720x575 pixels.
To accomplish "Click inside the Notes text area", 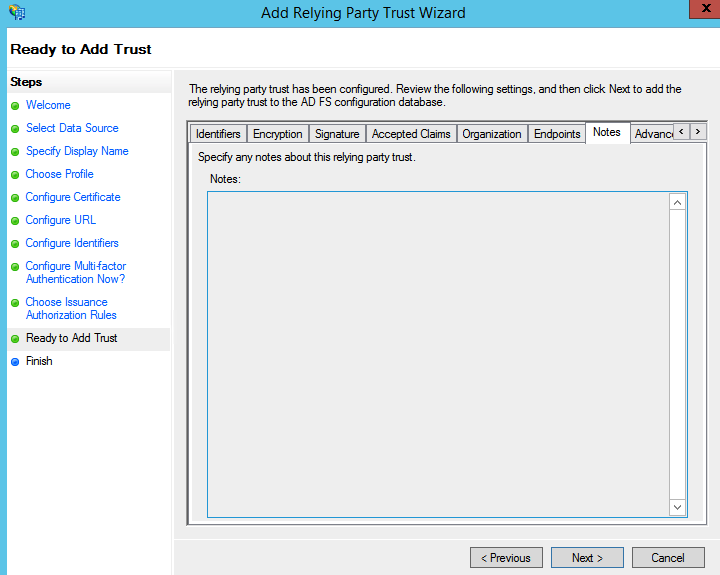I will (439, 354).
